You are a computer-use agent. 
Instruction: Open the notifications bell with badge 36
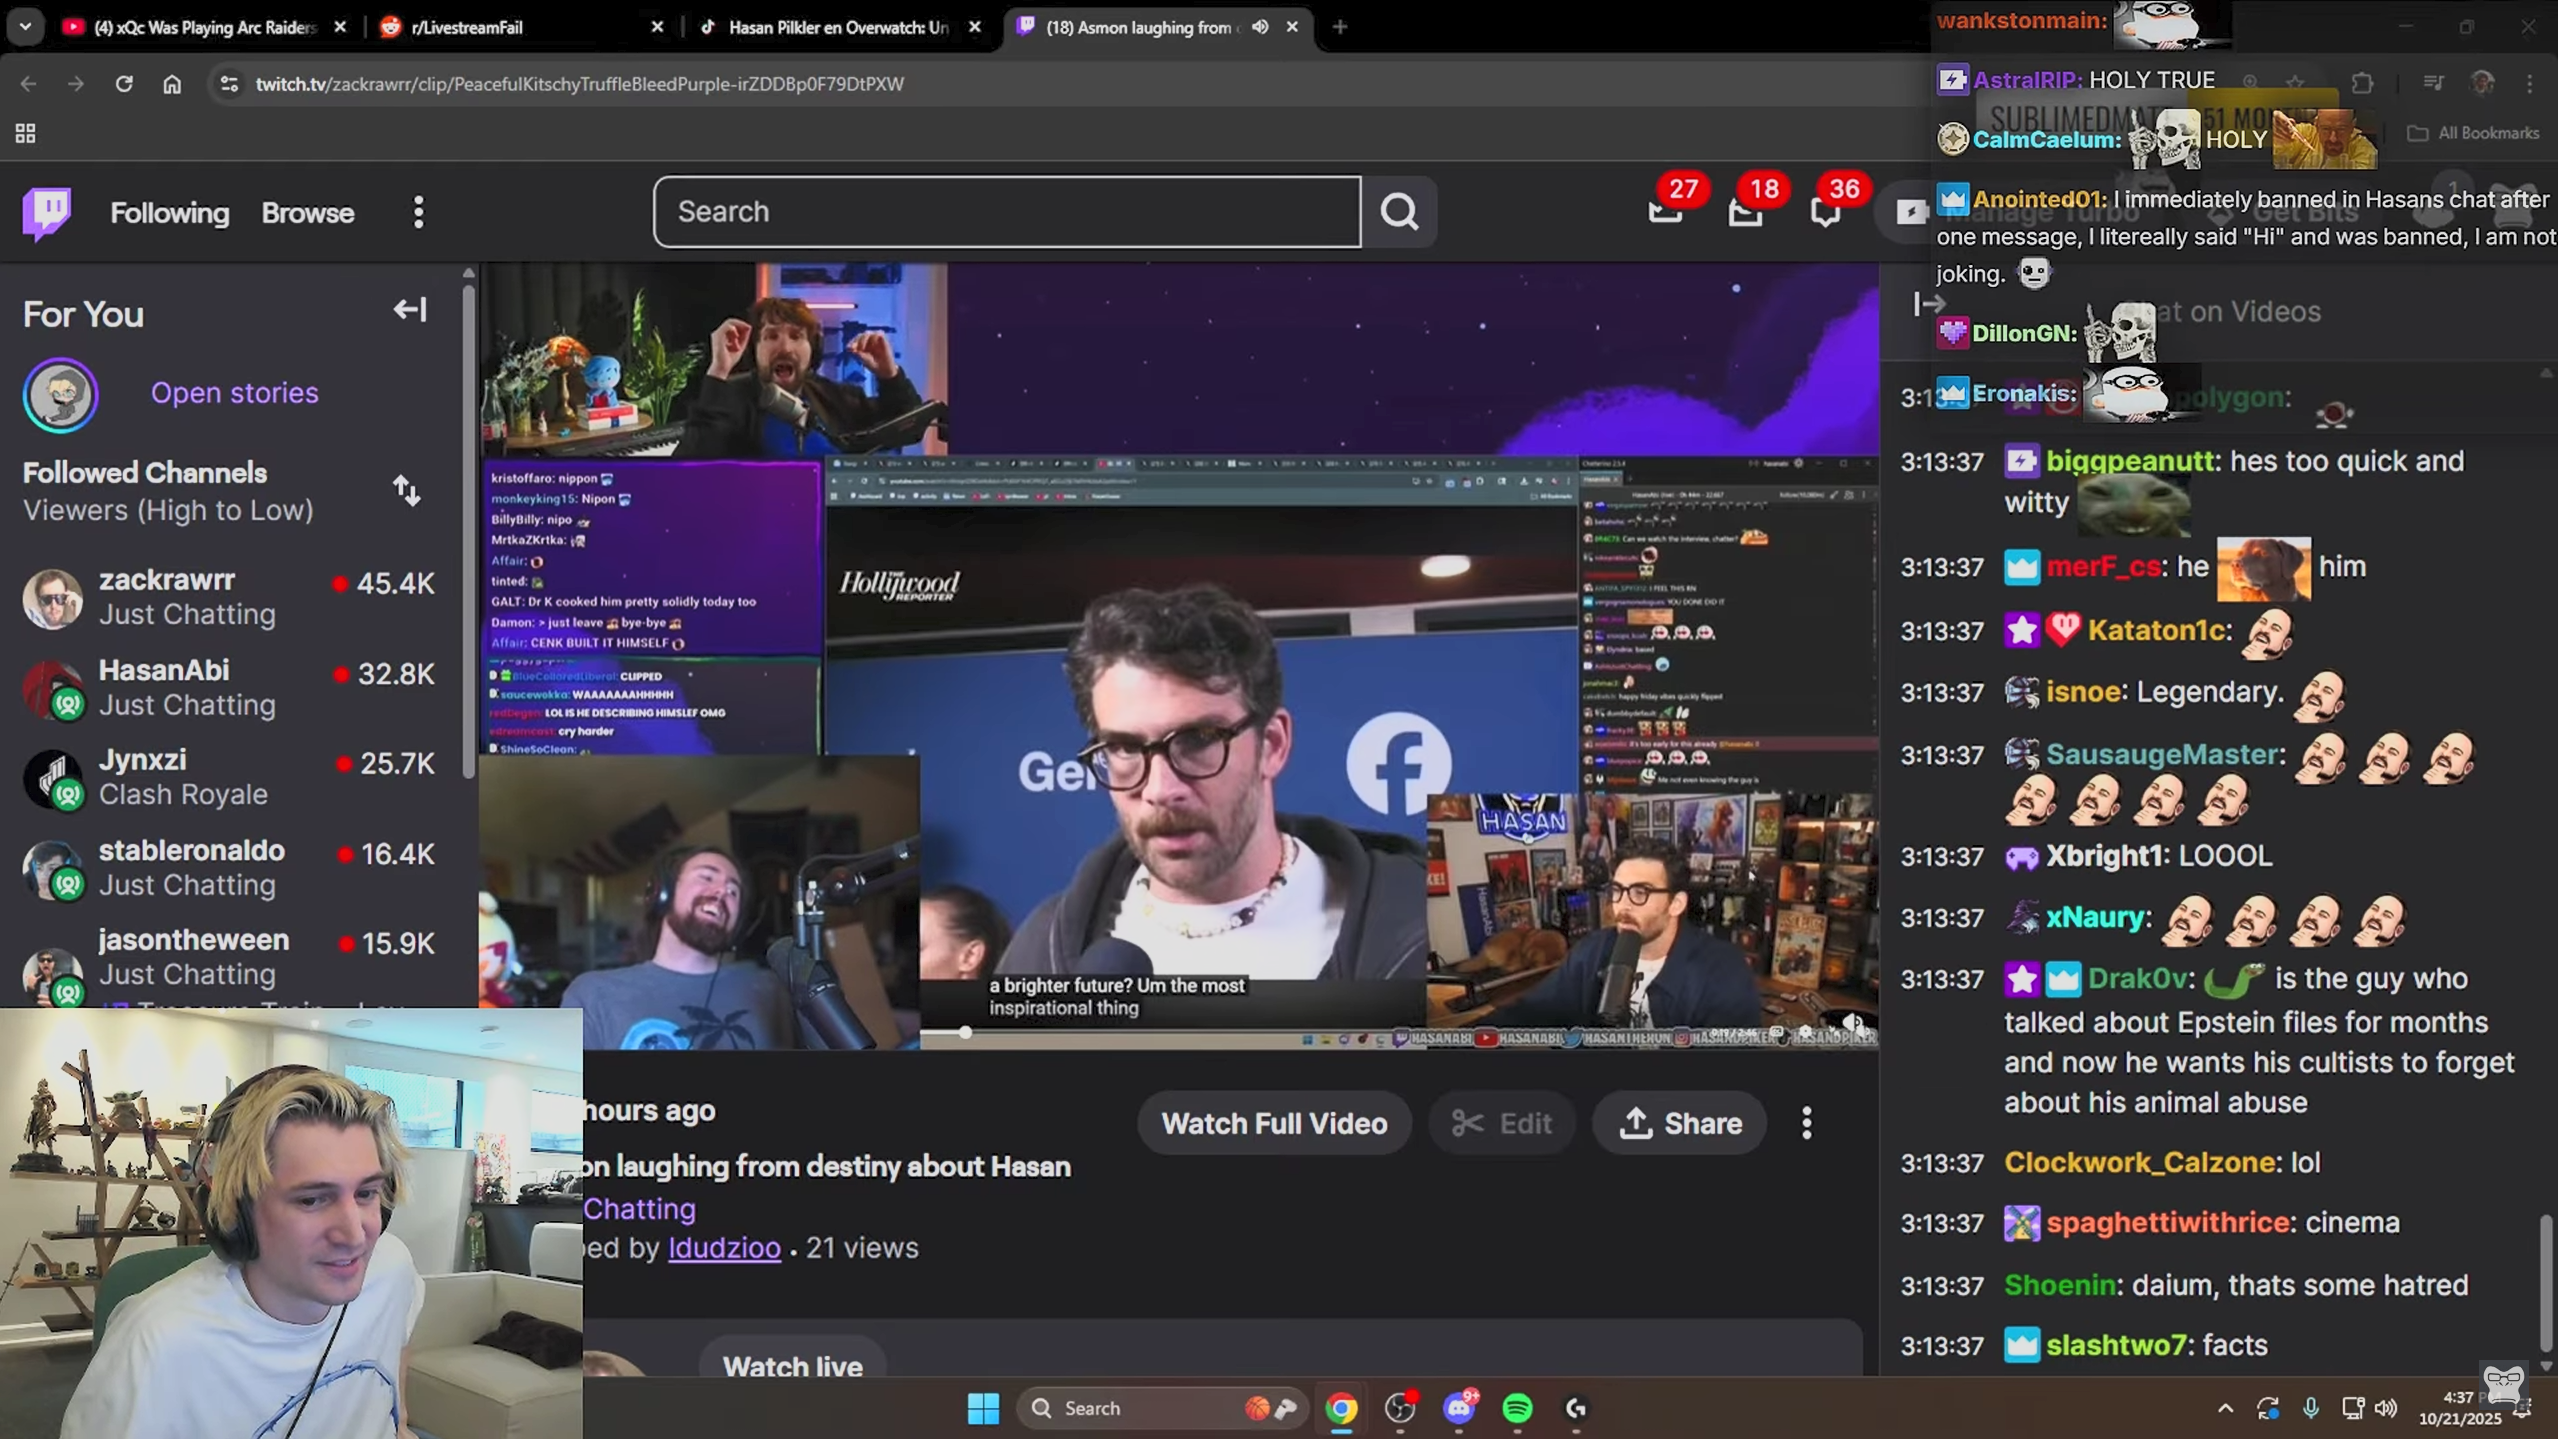pos(1825,212)
